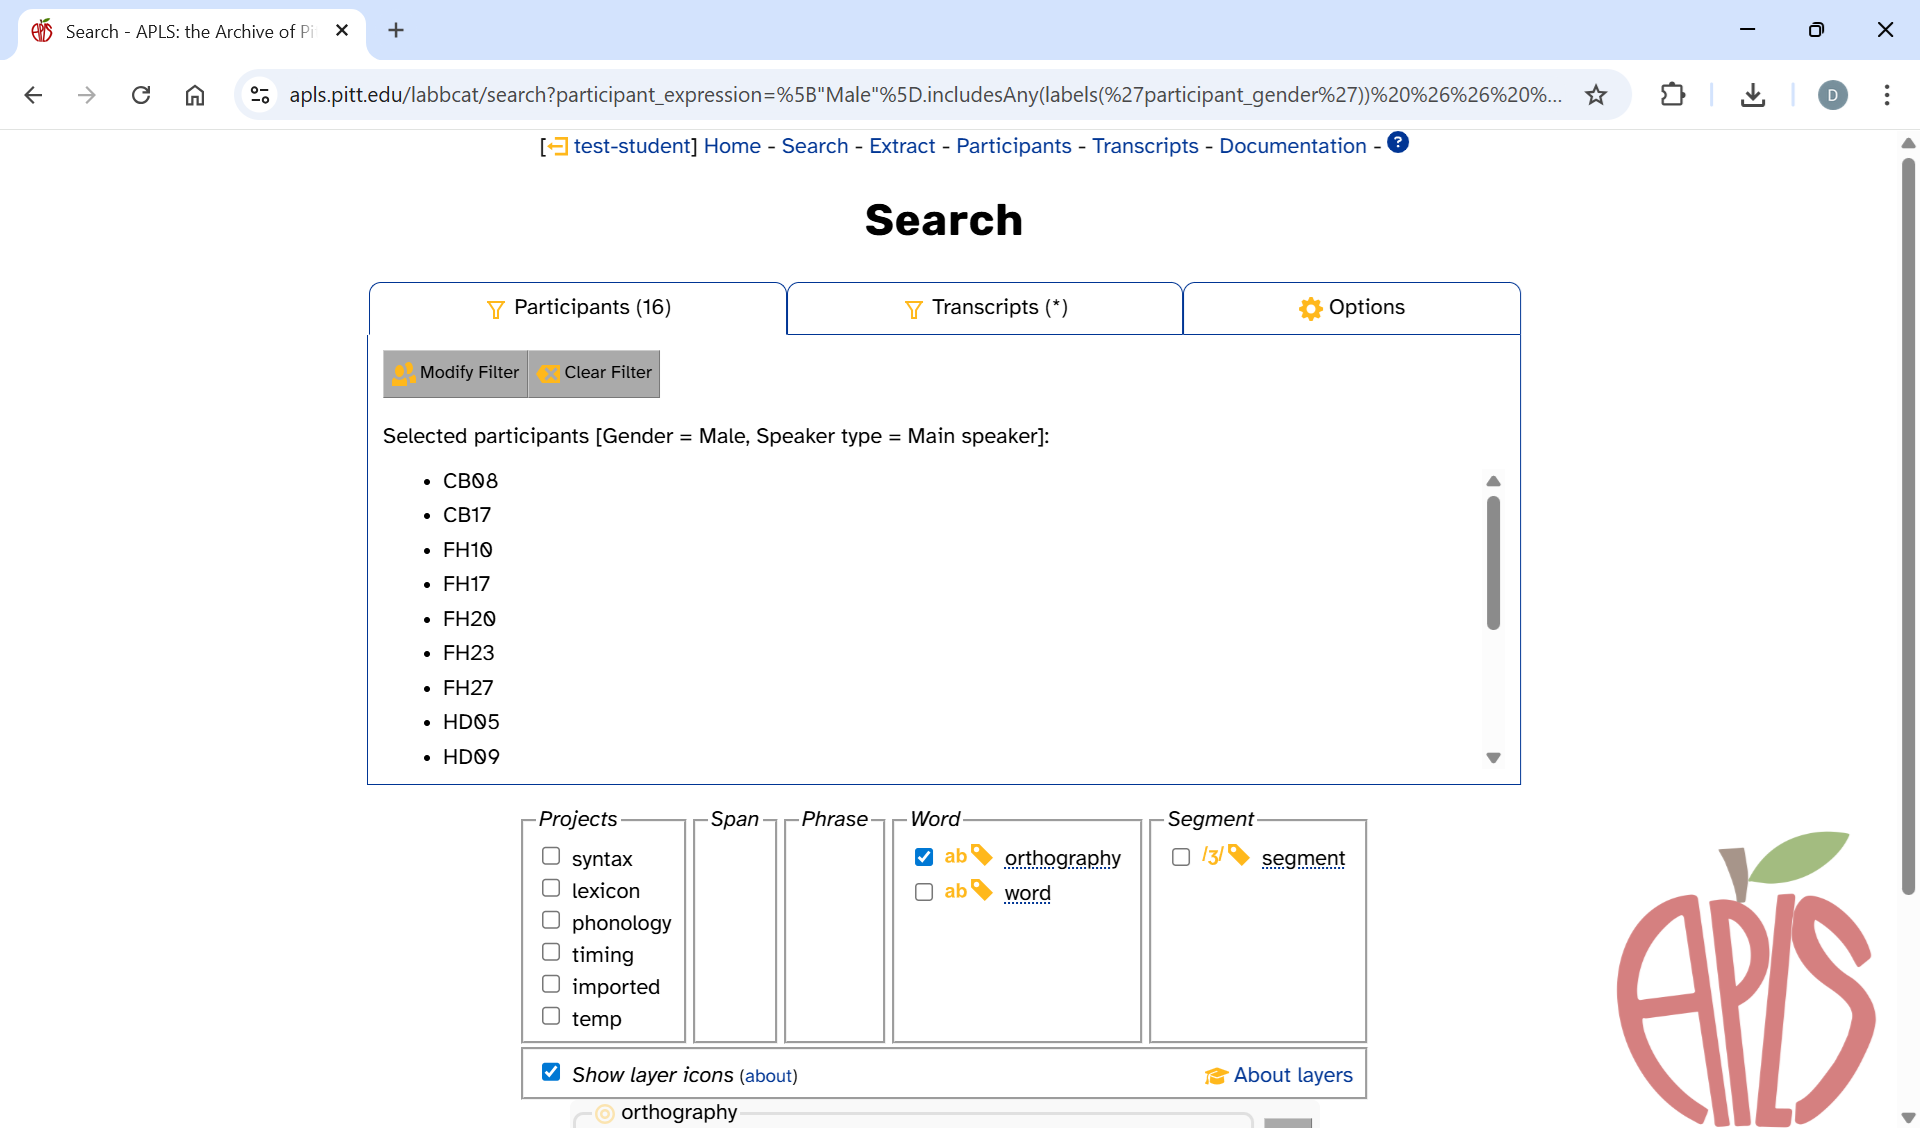Bookmark this page with star icon
The image size is (1920, 1128).
point(1596,95)
